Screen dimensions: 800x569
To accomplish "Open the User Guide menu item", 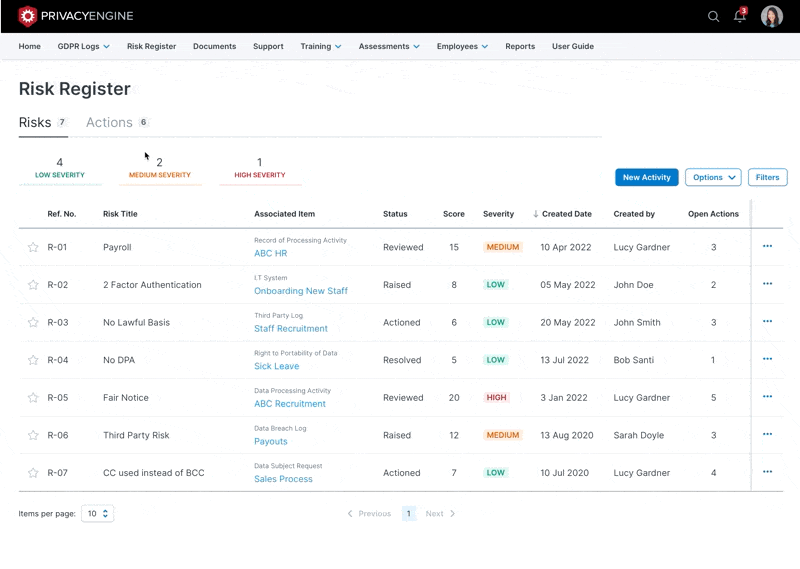I will [573, 46].
